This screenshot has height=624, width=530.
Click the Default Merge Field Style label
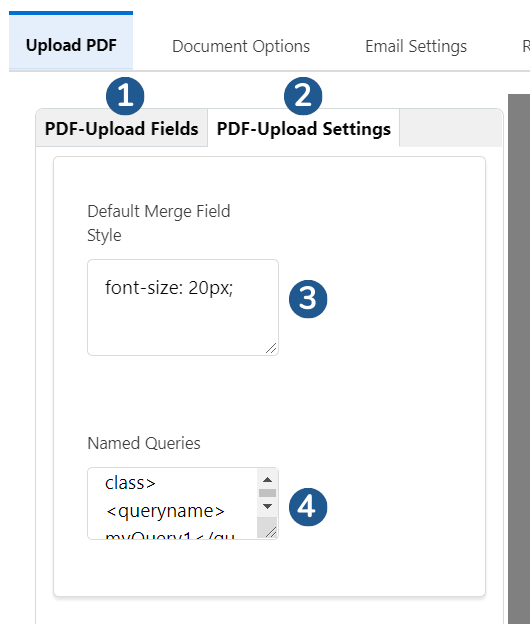159,223
